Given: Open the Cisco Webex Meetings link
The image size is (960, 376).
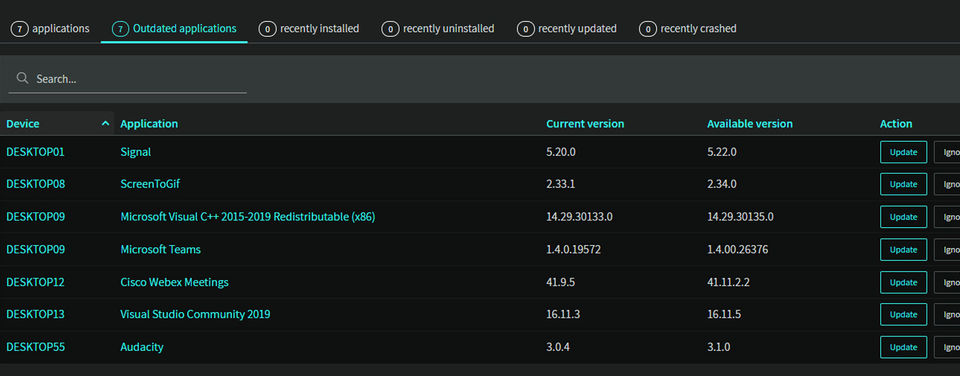Looking at the screenshot, I should pos(174,282).
